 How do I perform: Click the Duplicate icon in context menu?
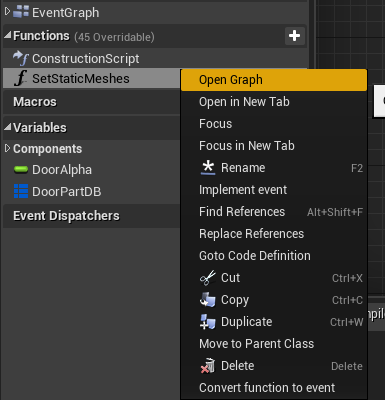point(208,322)
